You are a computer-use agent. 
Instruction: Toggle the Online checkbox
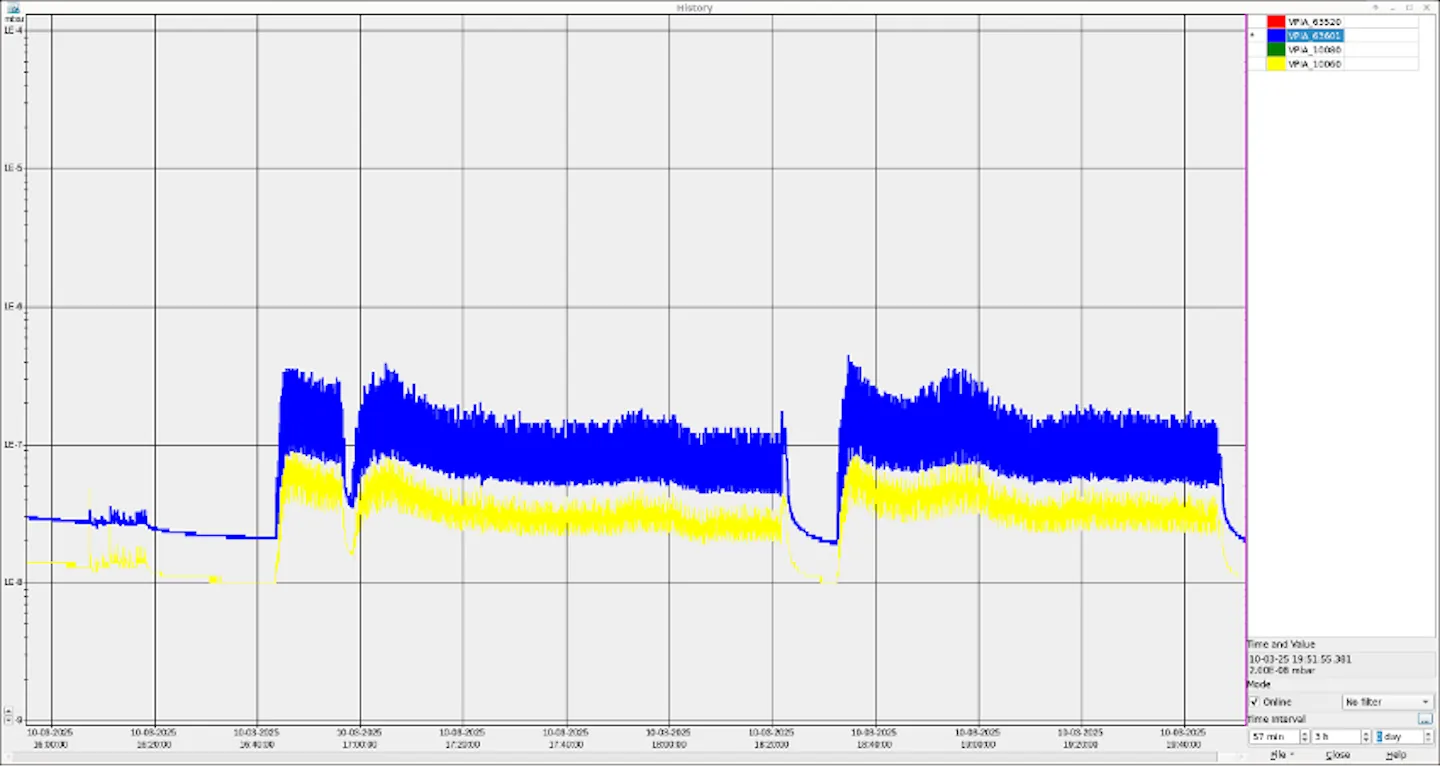pyautogui.click(x=1256, y=702)
